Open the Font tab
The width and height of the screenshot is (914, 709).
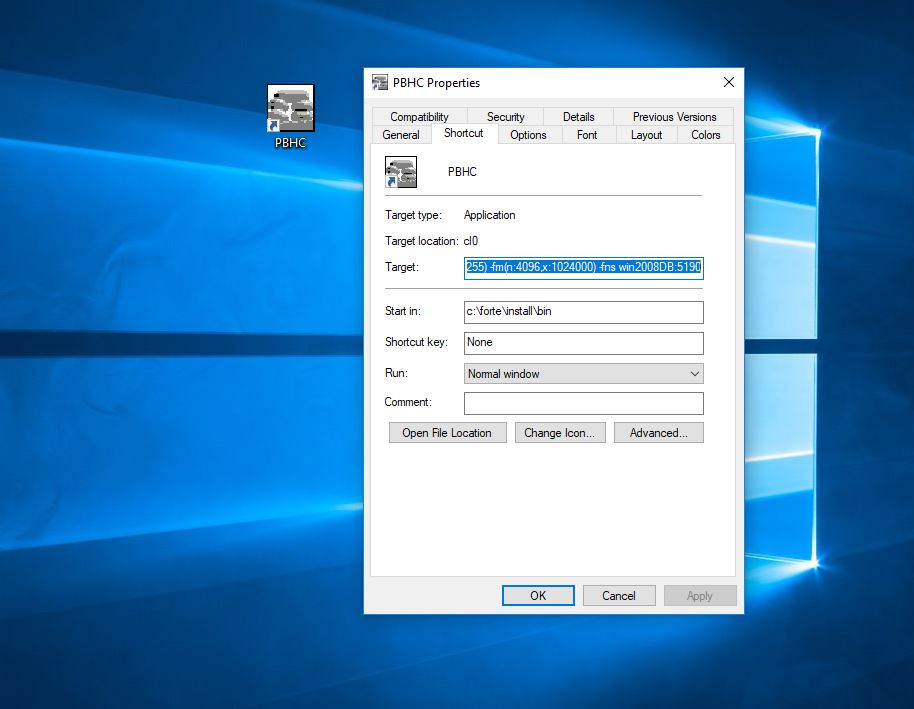[x=587, y=135]
